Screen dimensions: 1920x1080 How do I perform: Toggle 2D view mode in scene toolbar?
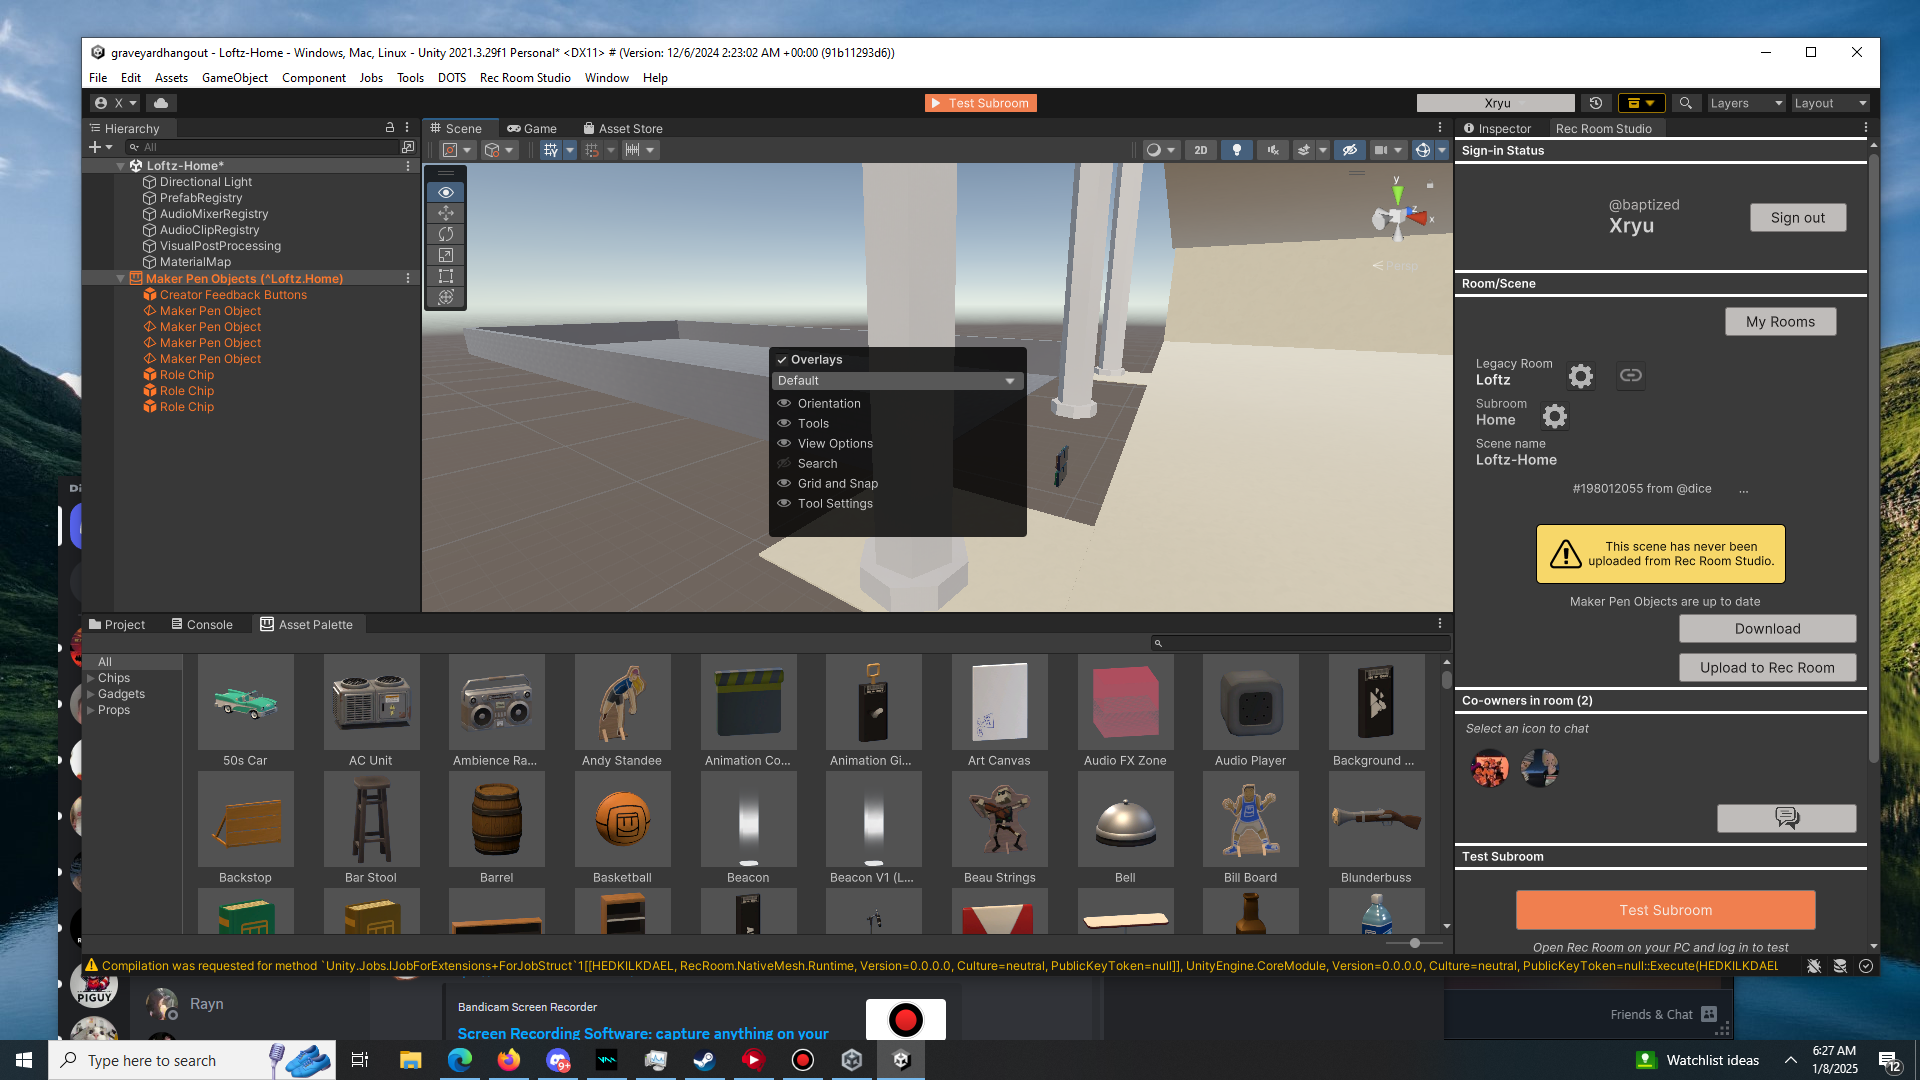(1200, 150)
